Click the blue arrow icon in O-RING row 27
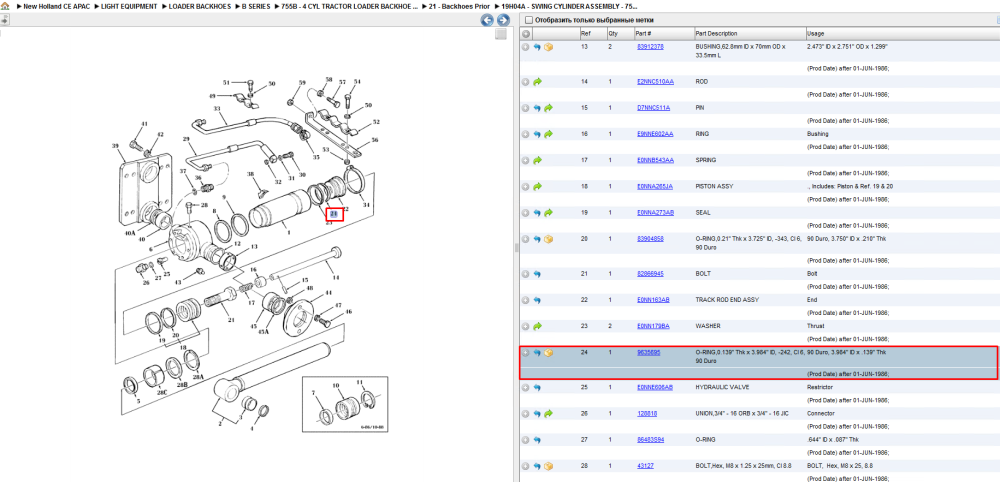Viewport: 1000px width, 482px height. [537, 439]
